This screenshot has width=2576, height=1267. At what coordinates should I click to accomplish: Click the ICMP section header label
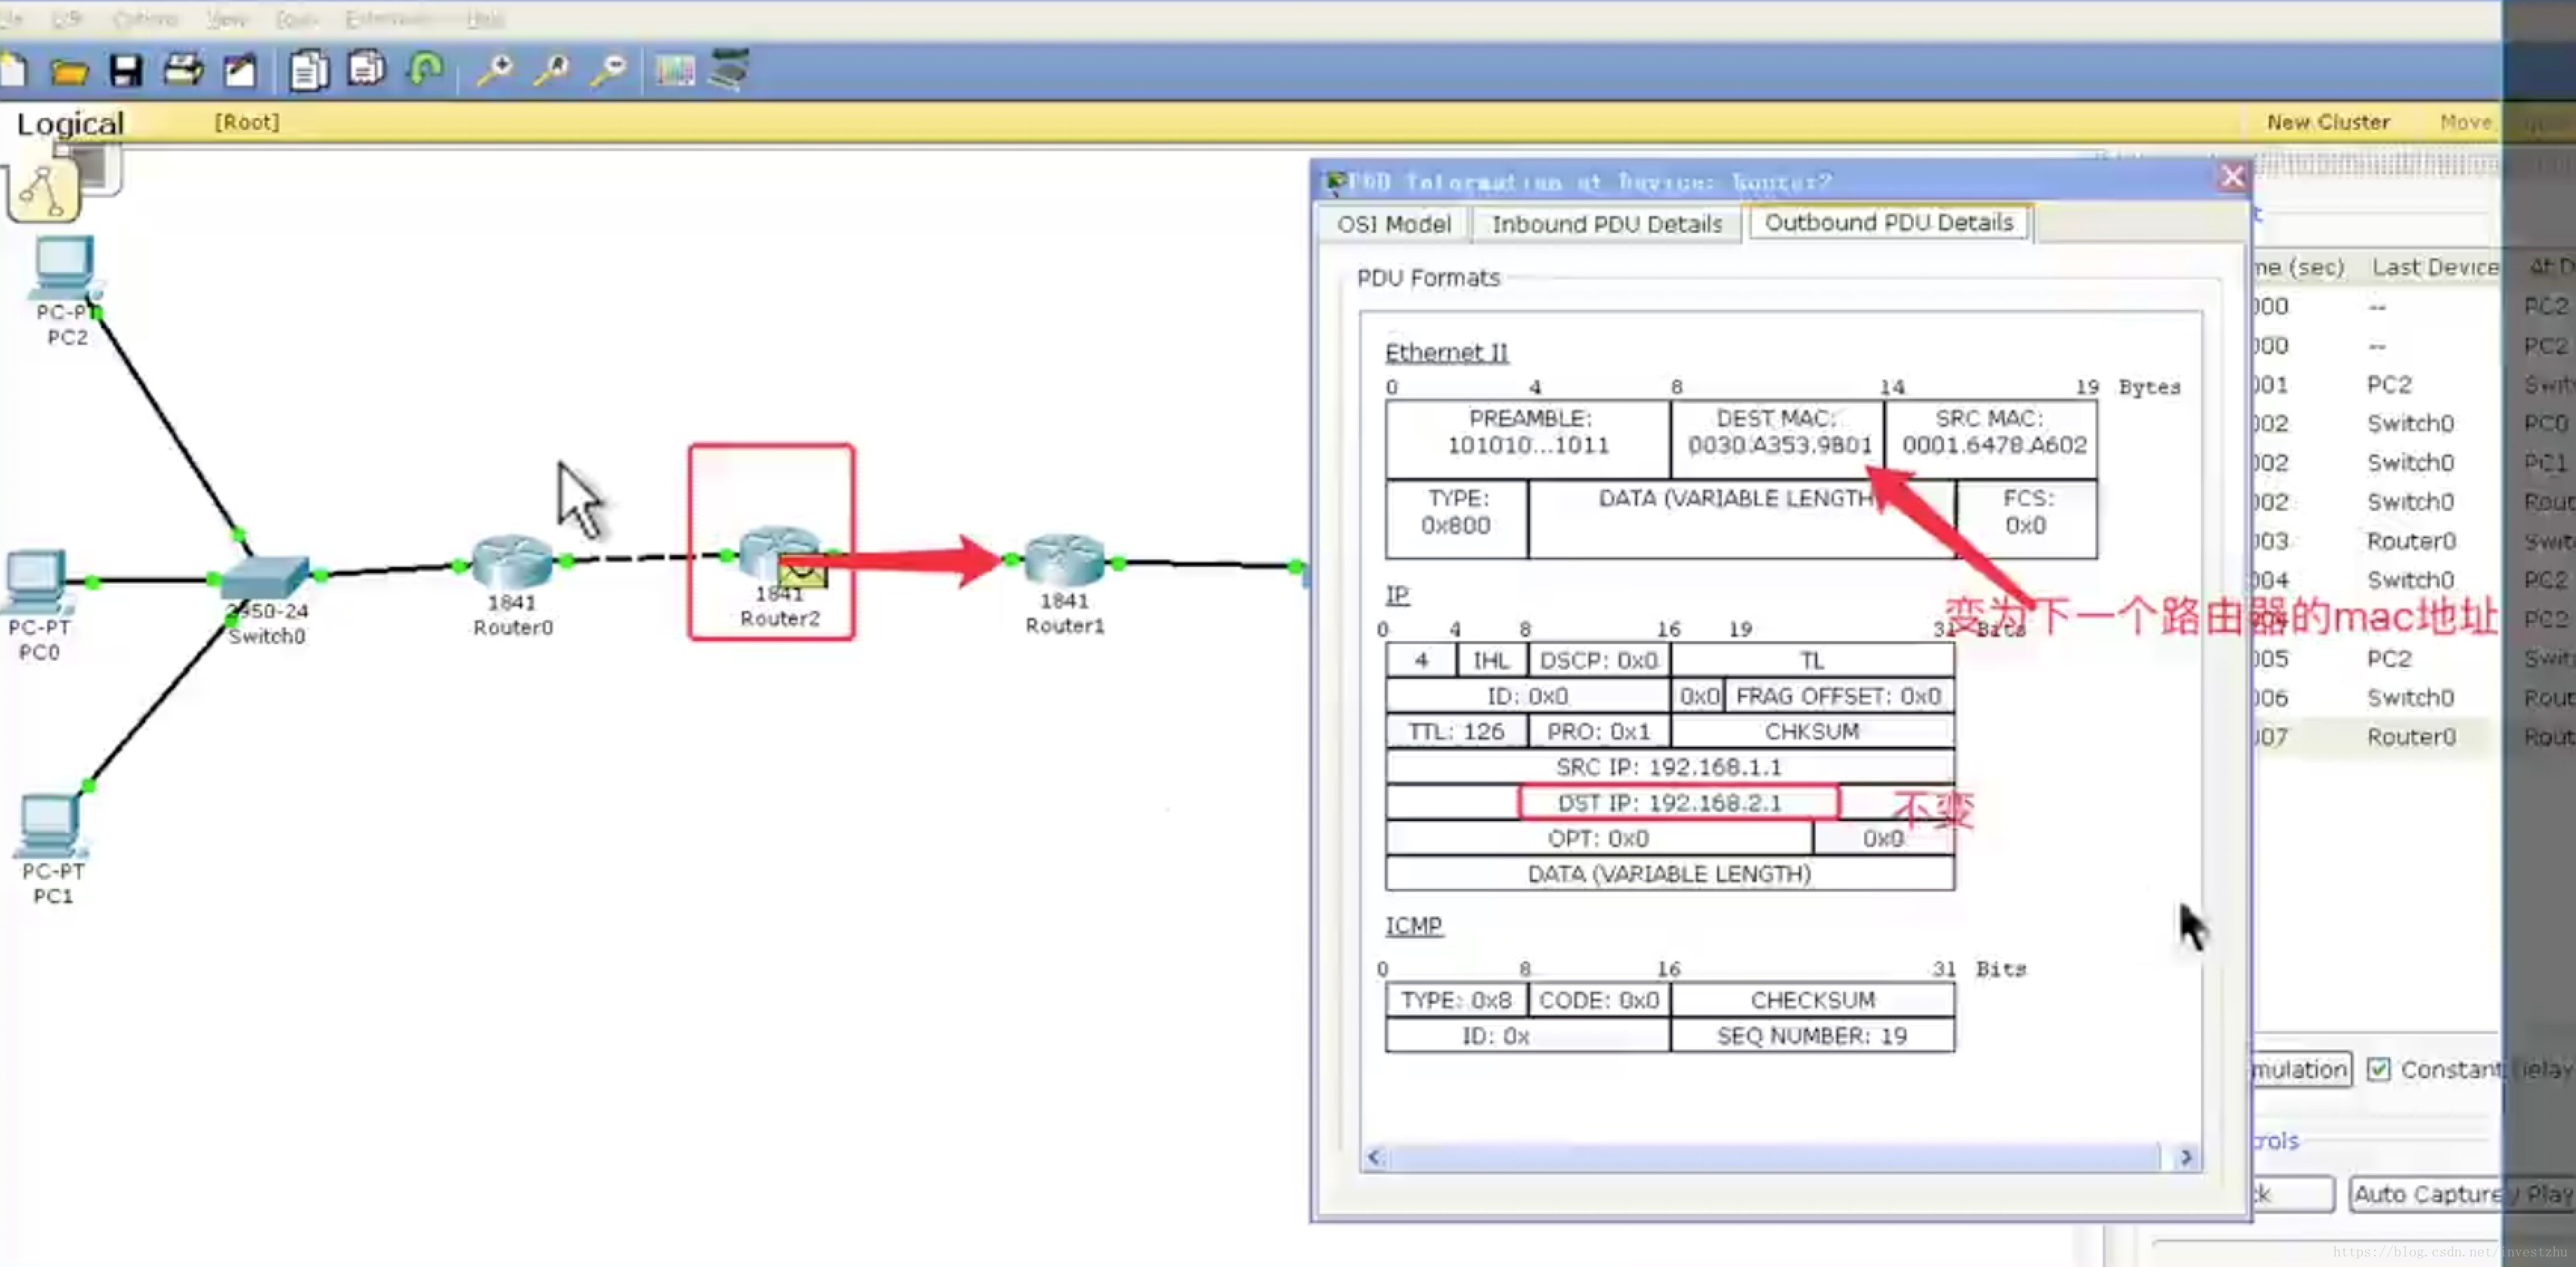pyautogui.click(x=1413, y=926)
